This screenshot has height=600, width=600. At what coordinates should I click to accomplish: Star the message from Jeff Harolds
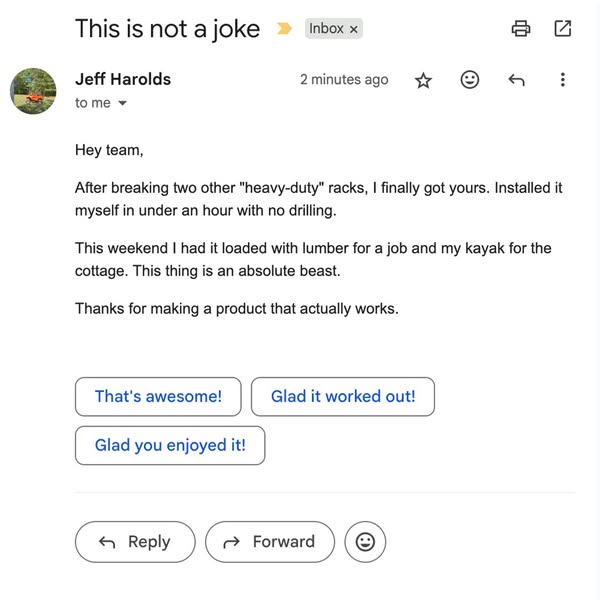[x=423, y=80]
